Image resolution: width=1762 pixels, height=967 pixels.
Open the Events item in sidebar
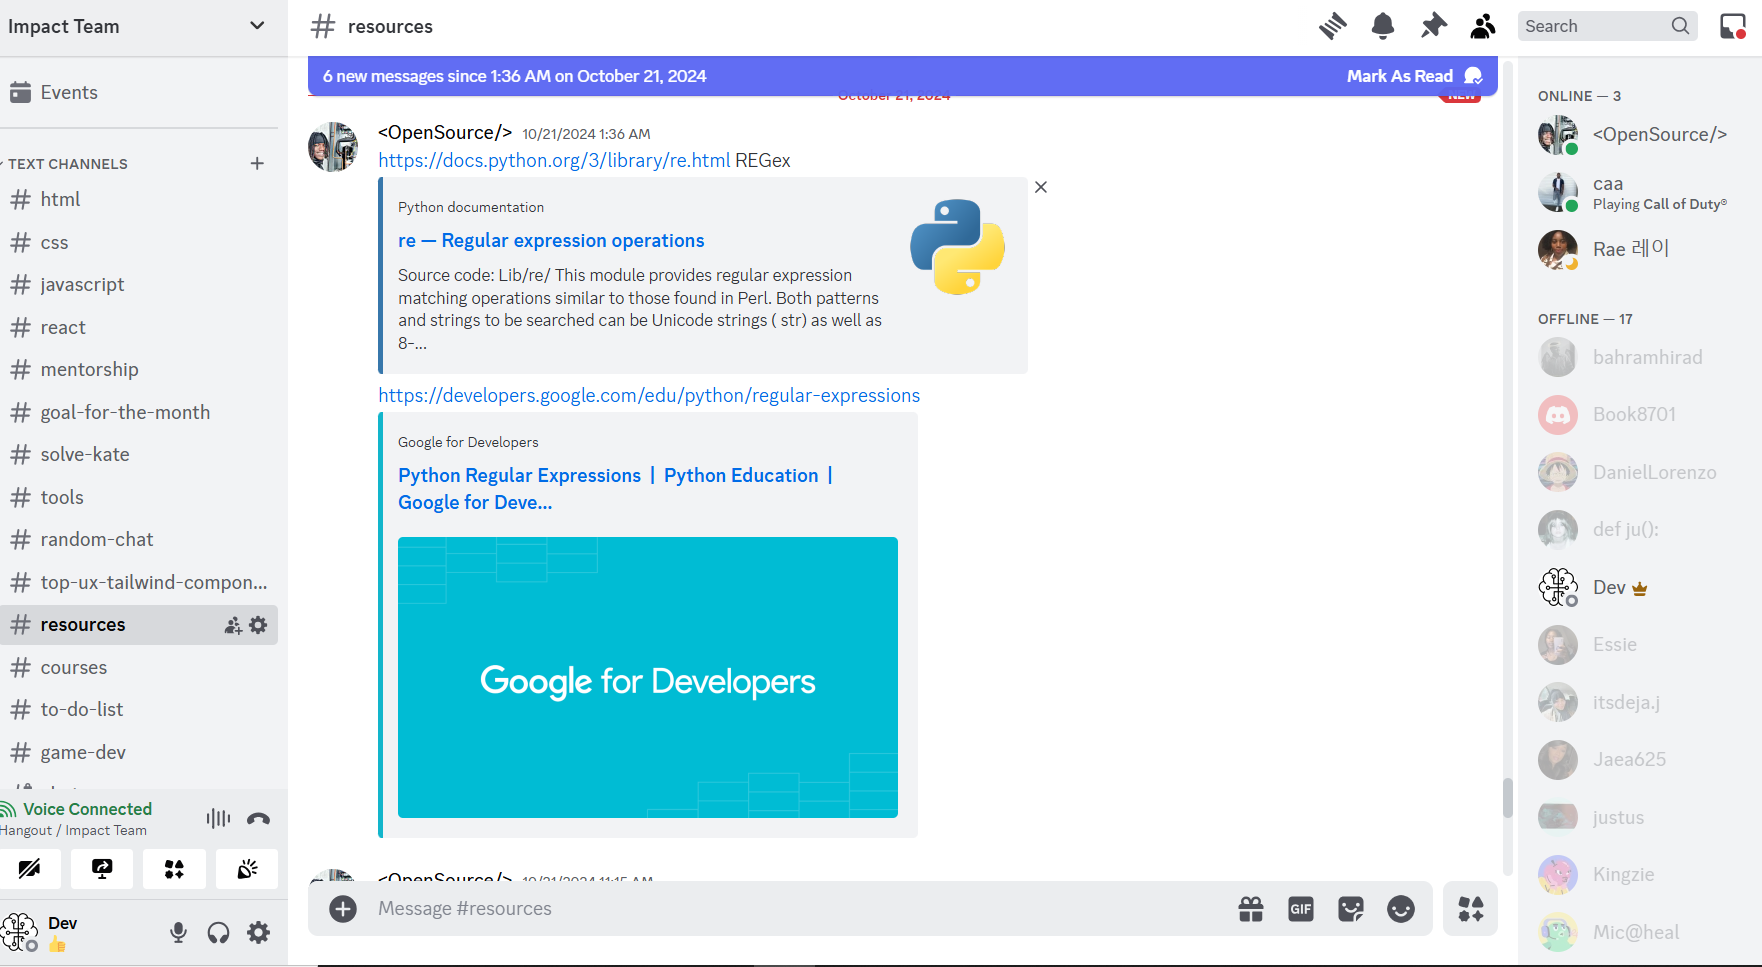click(x=69, y=93)
